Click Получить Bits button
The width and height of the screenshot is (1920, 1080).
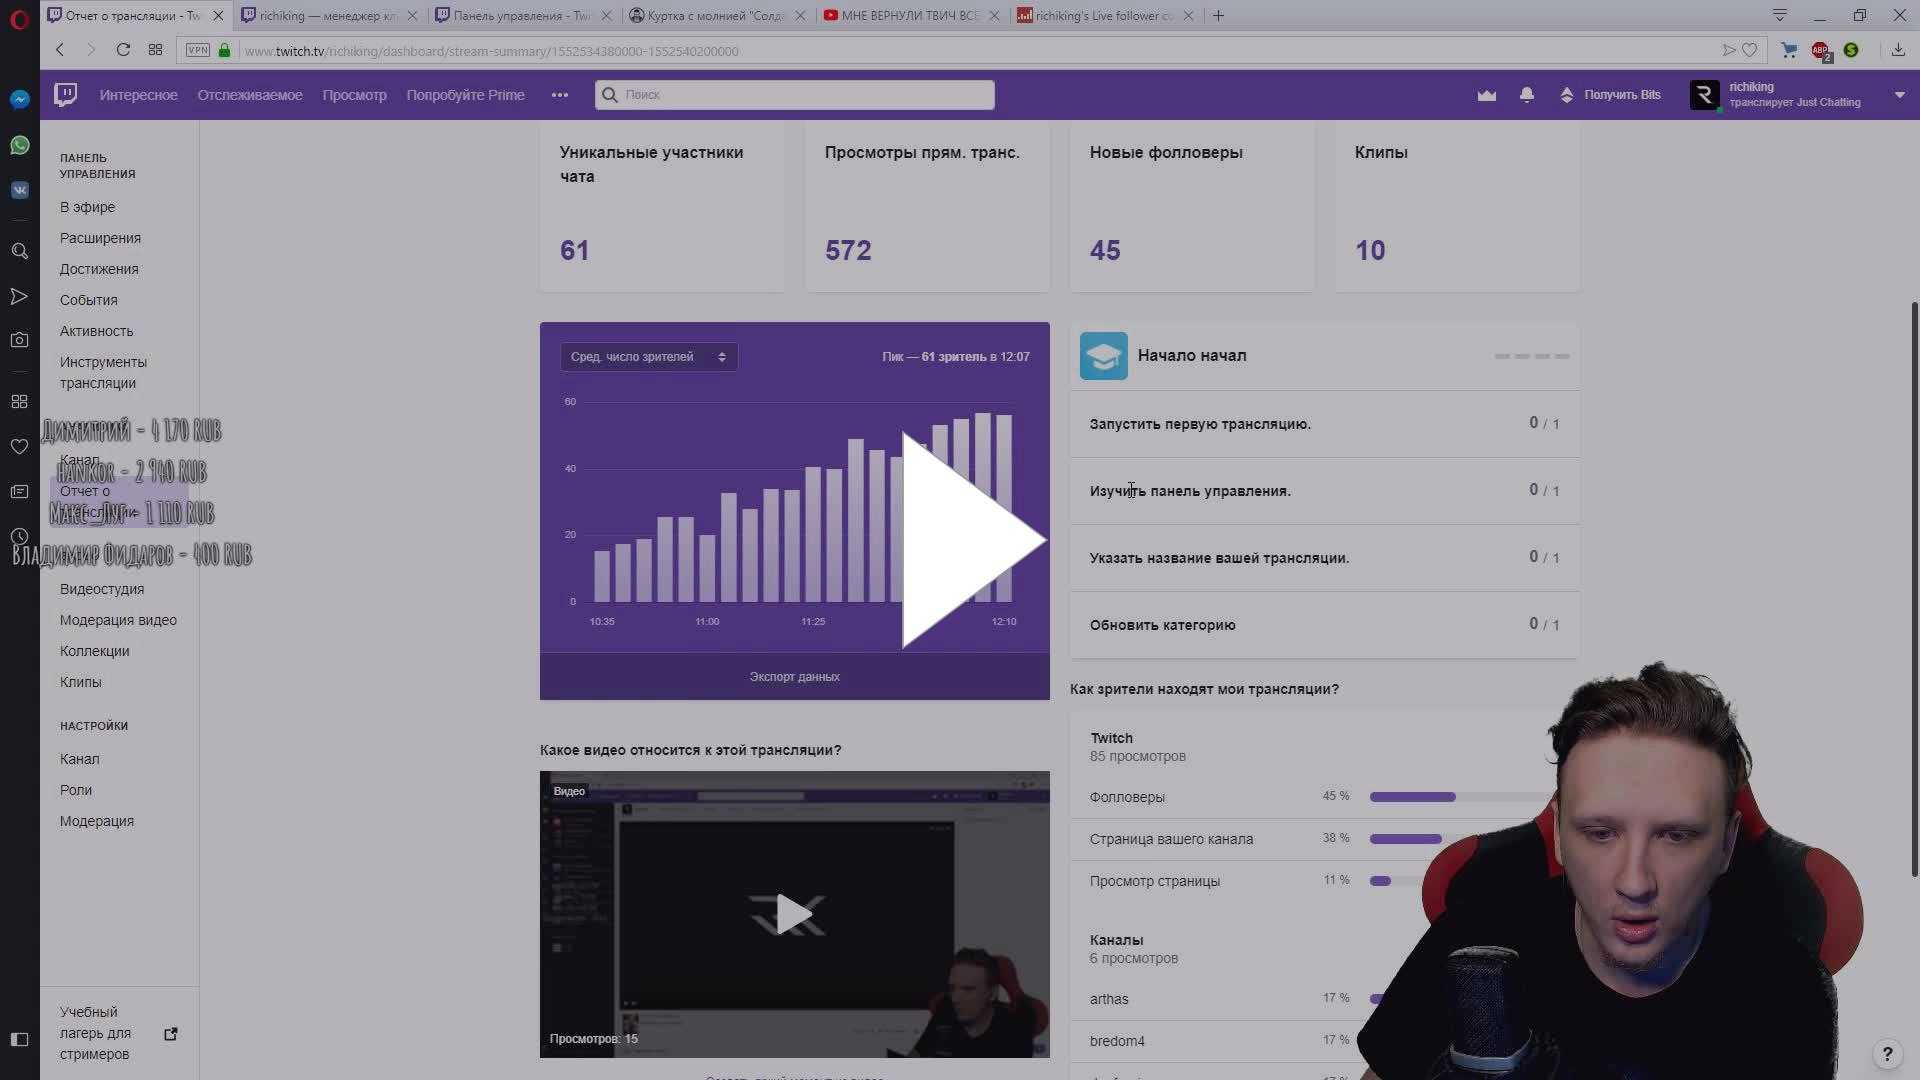[x=1611, y=95]
